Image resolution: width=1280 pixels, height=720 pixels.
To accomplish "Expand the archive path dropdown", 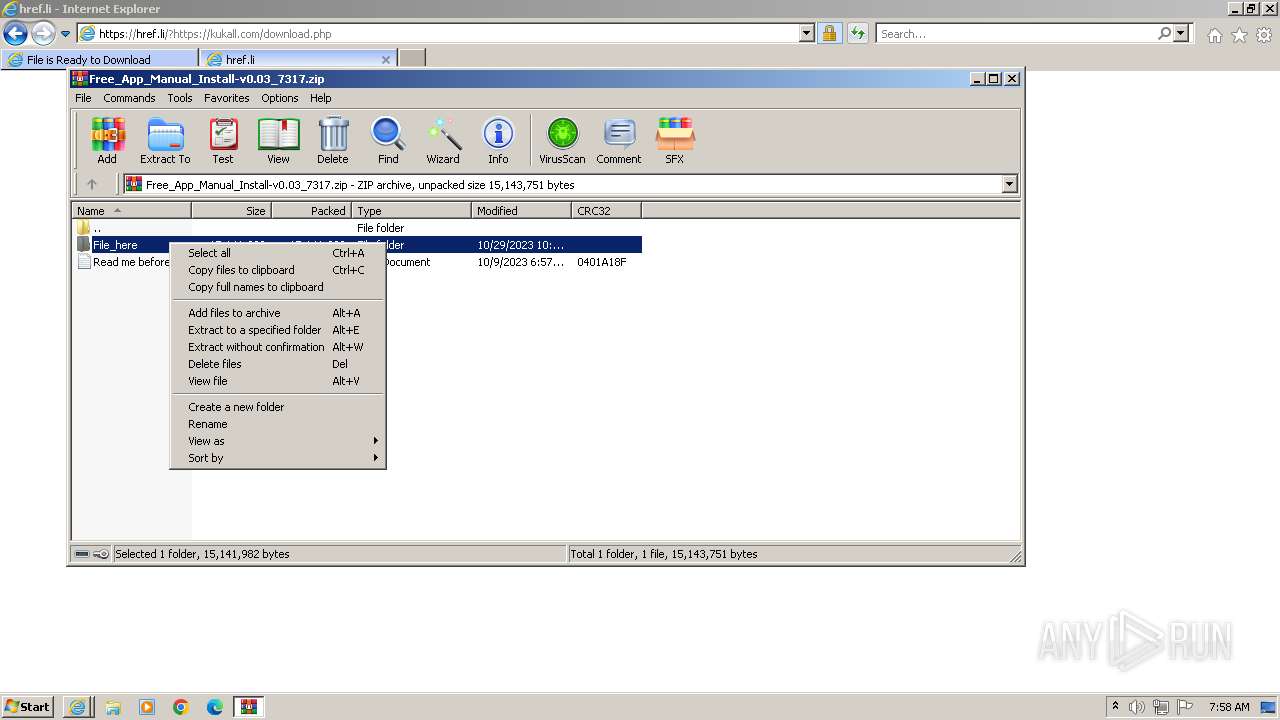I will pyautogui.click(x=1009, y=184).
